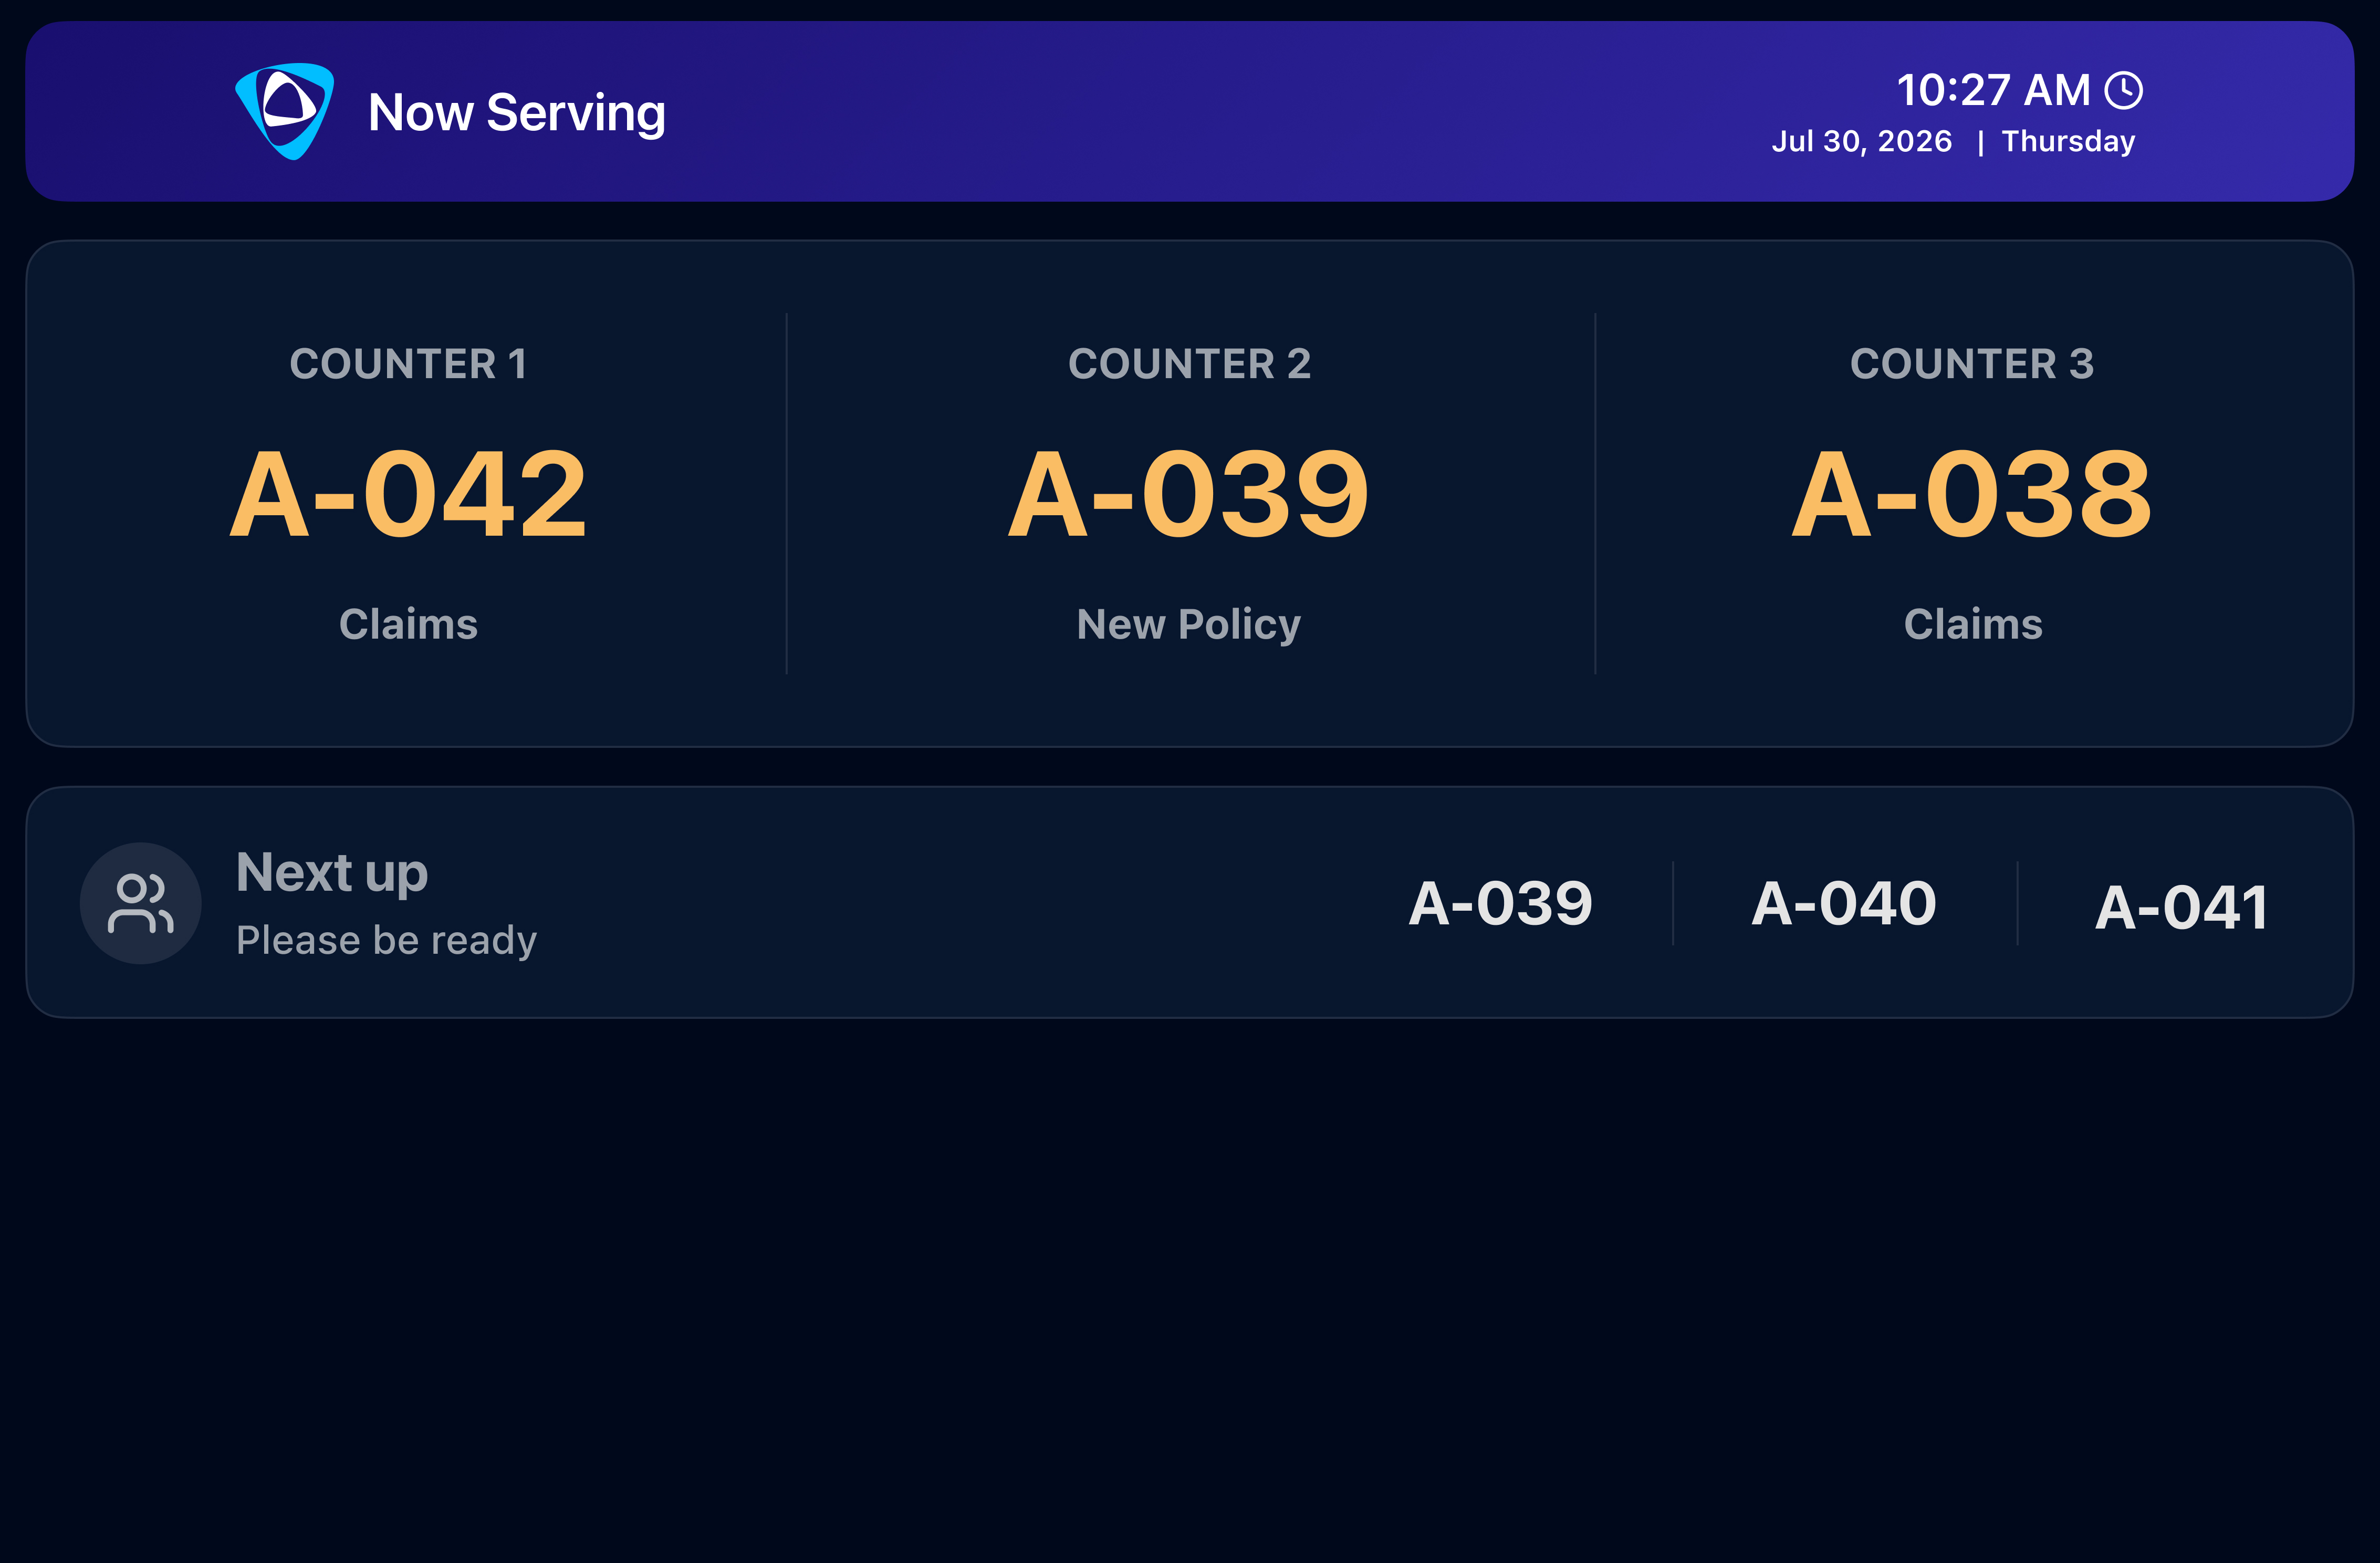The width and height of the screenshot is (2380, 1563).
Task: Select the COUNTER 3 heading
Action: (x=1972, y=364)
